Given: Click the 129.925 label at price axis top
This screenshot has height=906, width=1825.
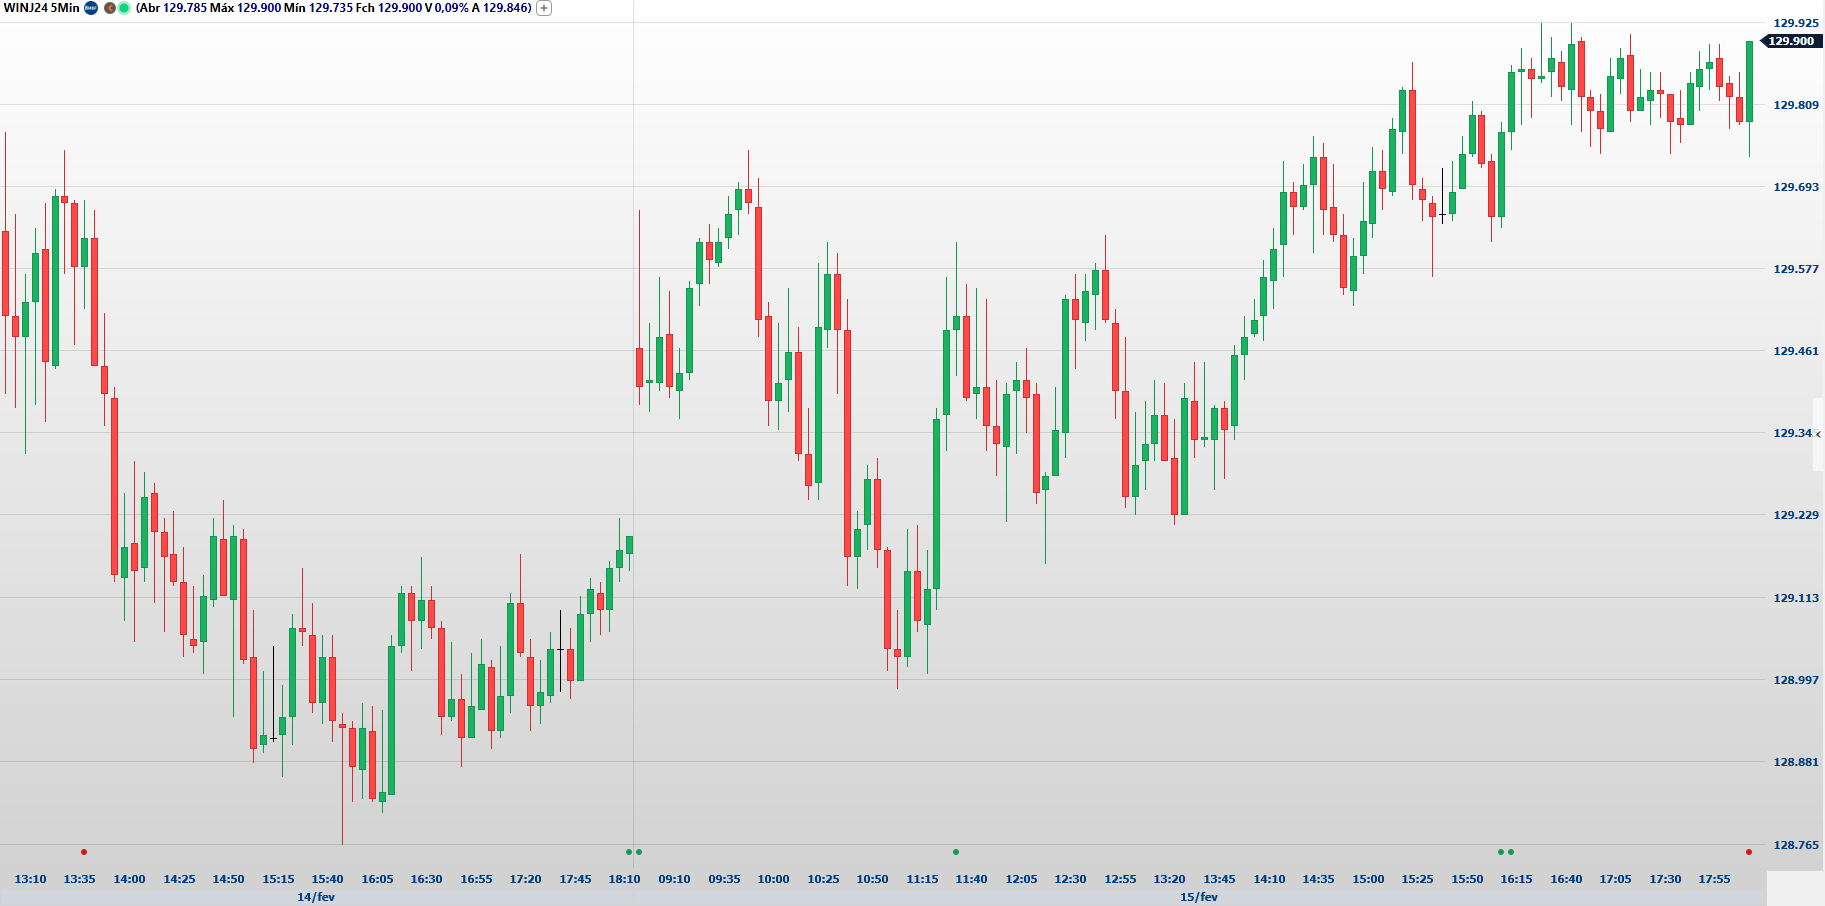Looking at the screenshot, I should point(1795,23).
